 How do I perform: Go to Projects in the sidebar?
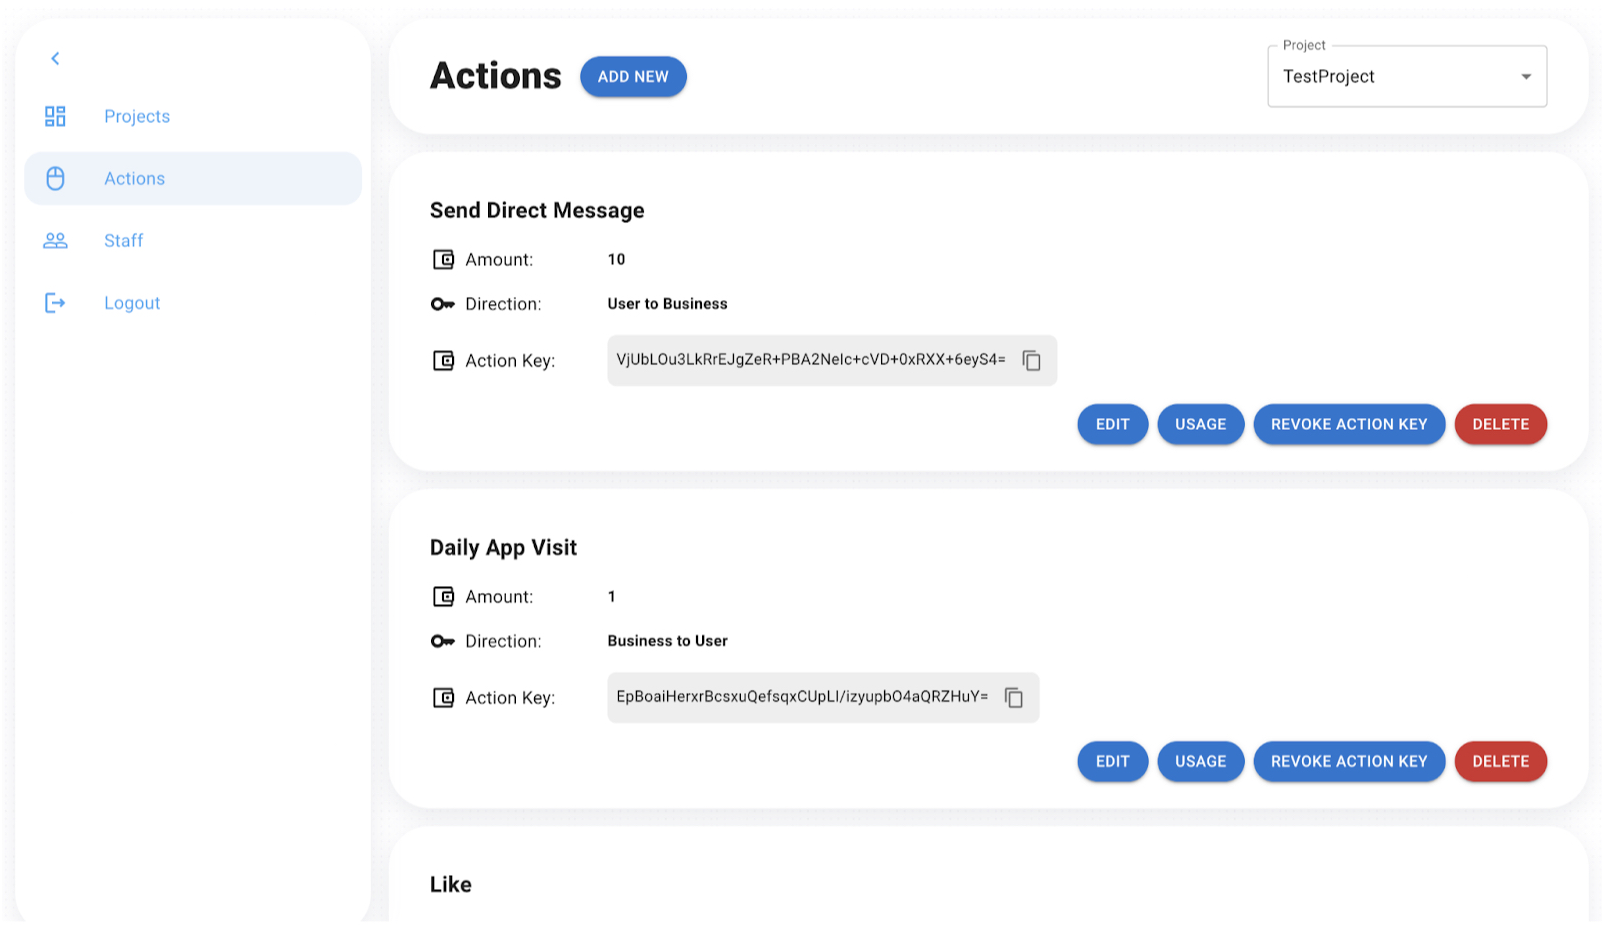pos(137,117)
